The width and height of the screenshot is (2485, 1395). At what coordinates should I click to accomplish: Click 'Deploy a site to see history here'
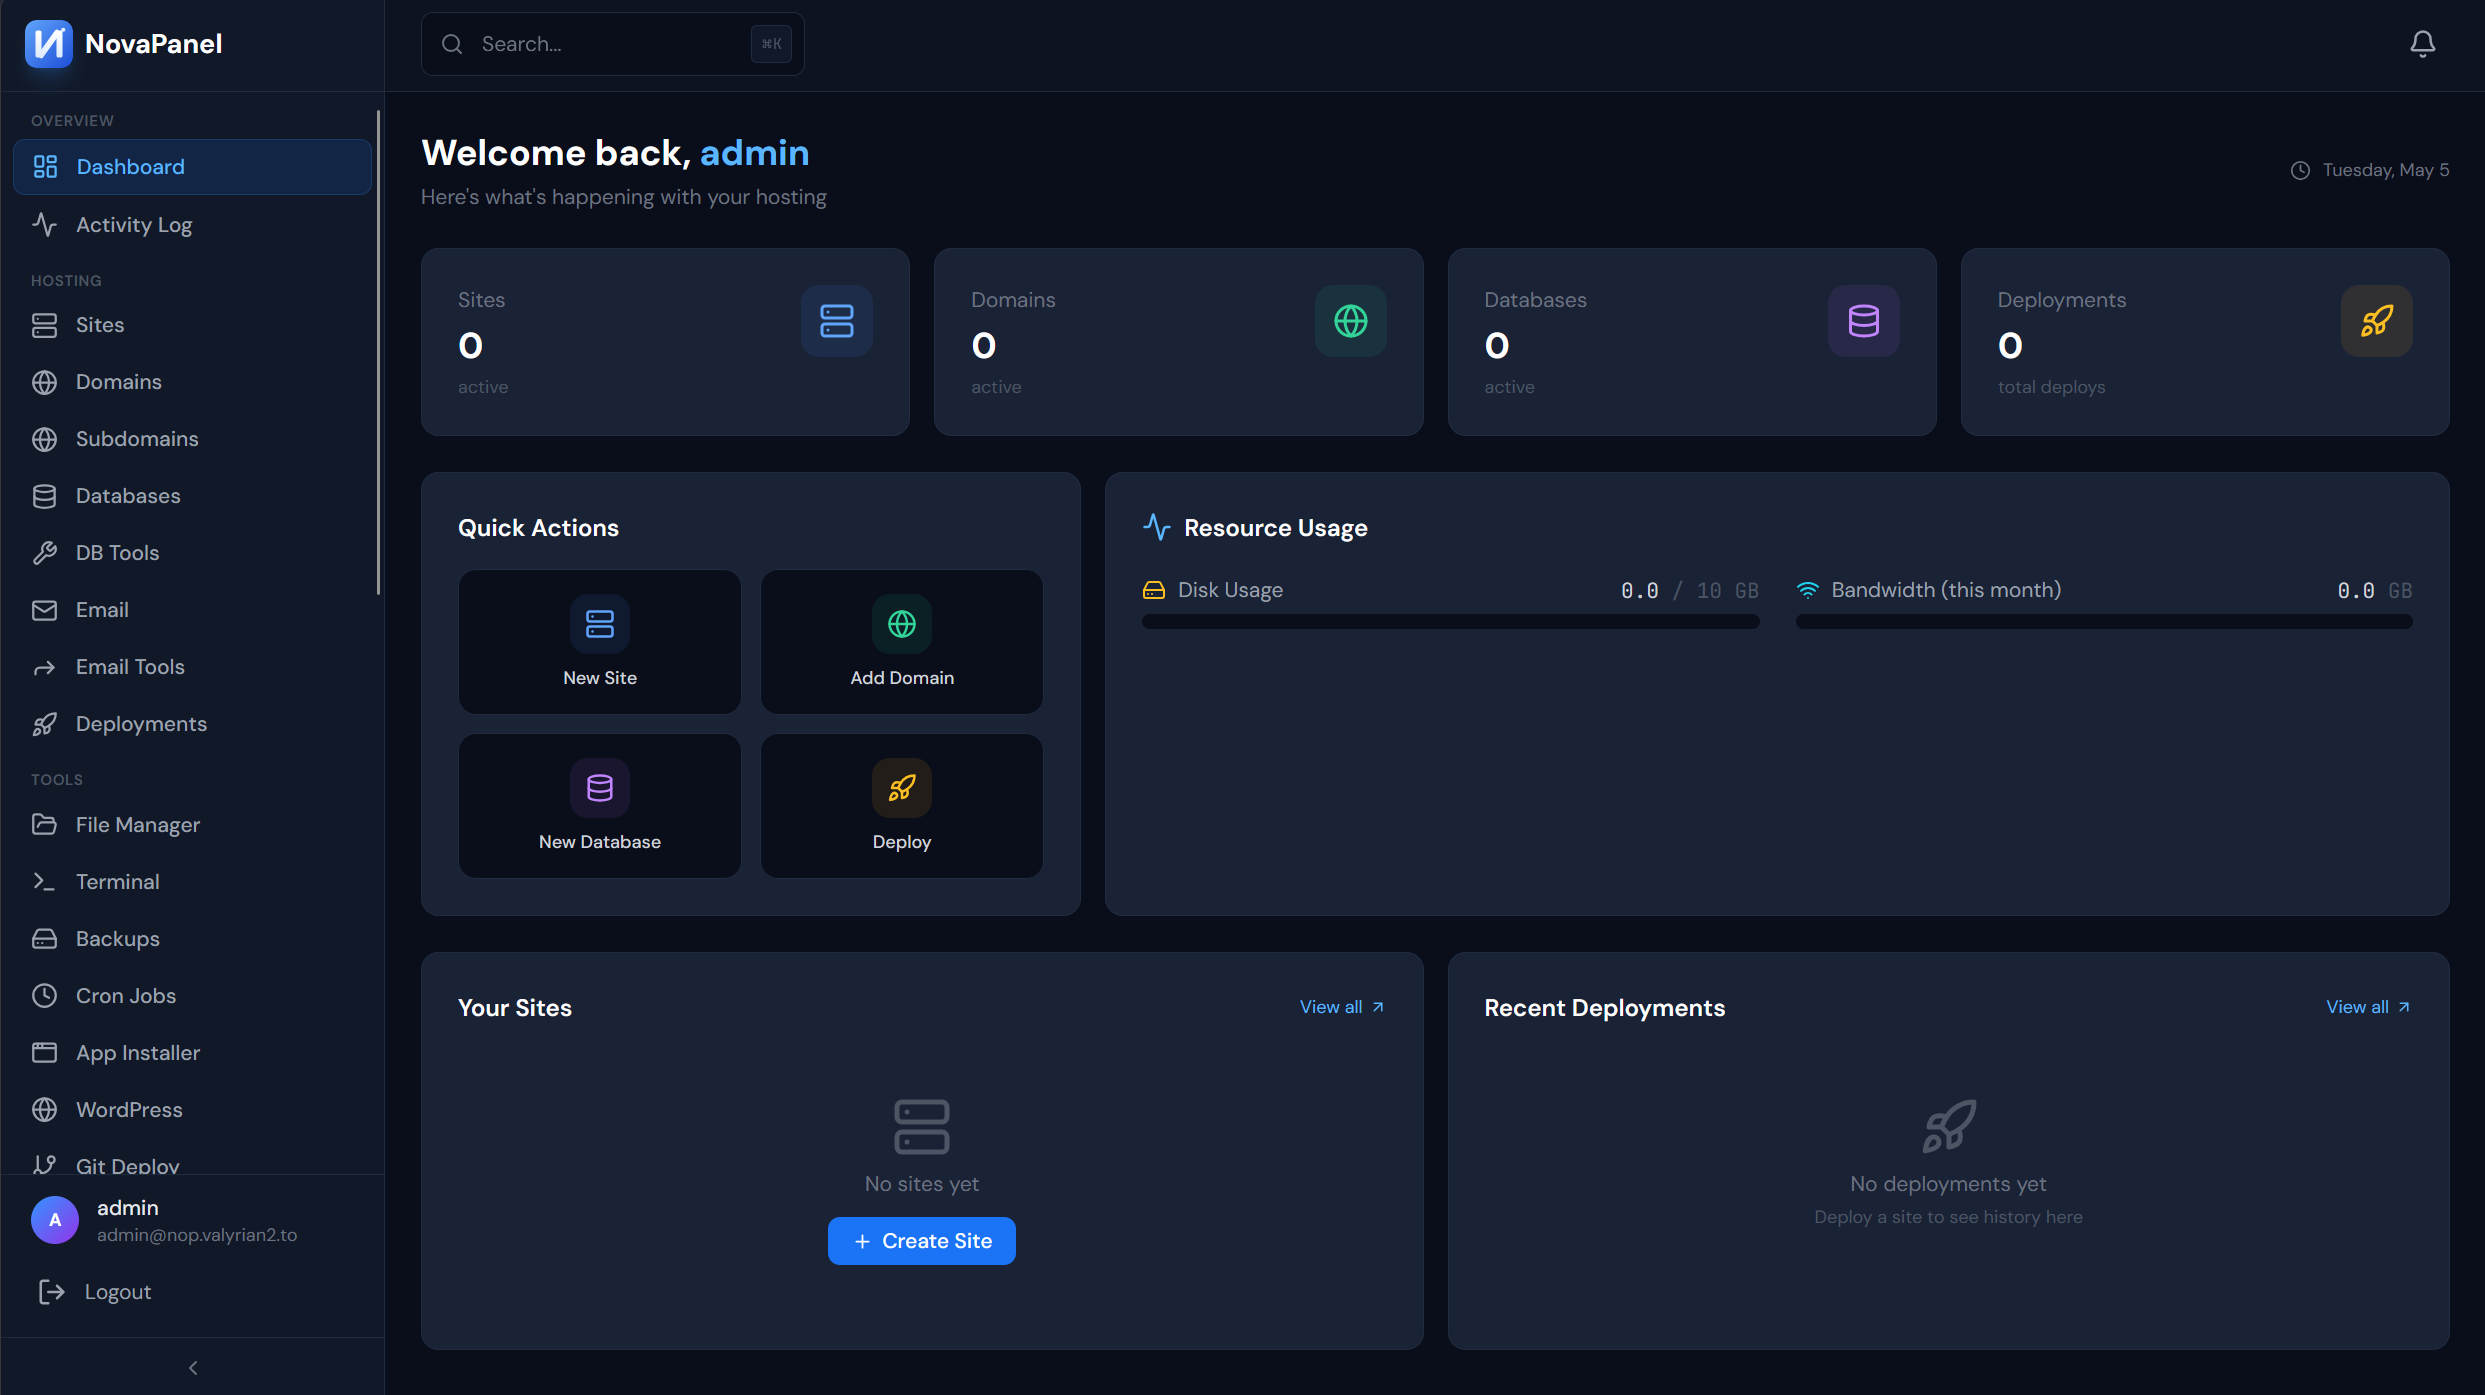pos(1949,1217)
